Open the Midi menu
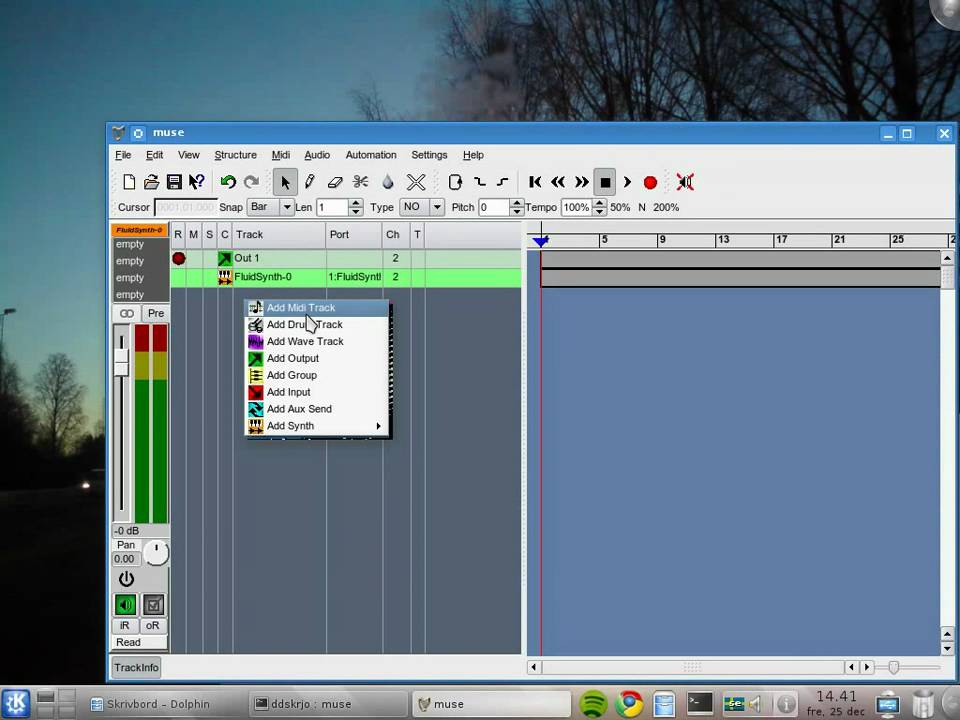960x720 pixels. [x=281, y=155]
